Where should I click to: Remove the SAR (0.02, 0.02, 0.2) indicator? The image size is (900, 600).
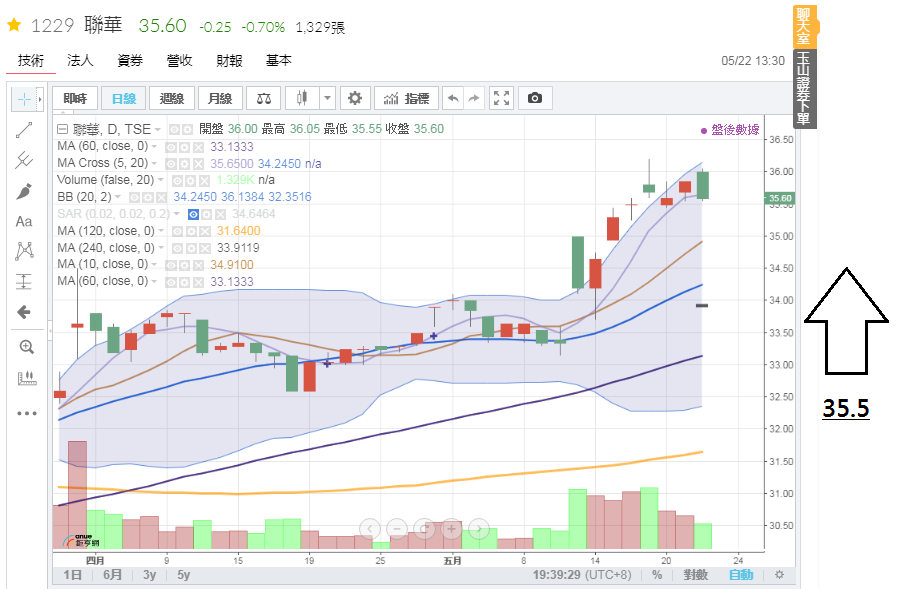coord(220,215)
